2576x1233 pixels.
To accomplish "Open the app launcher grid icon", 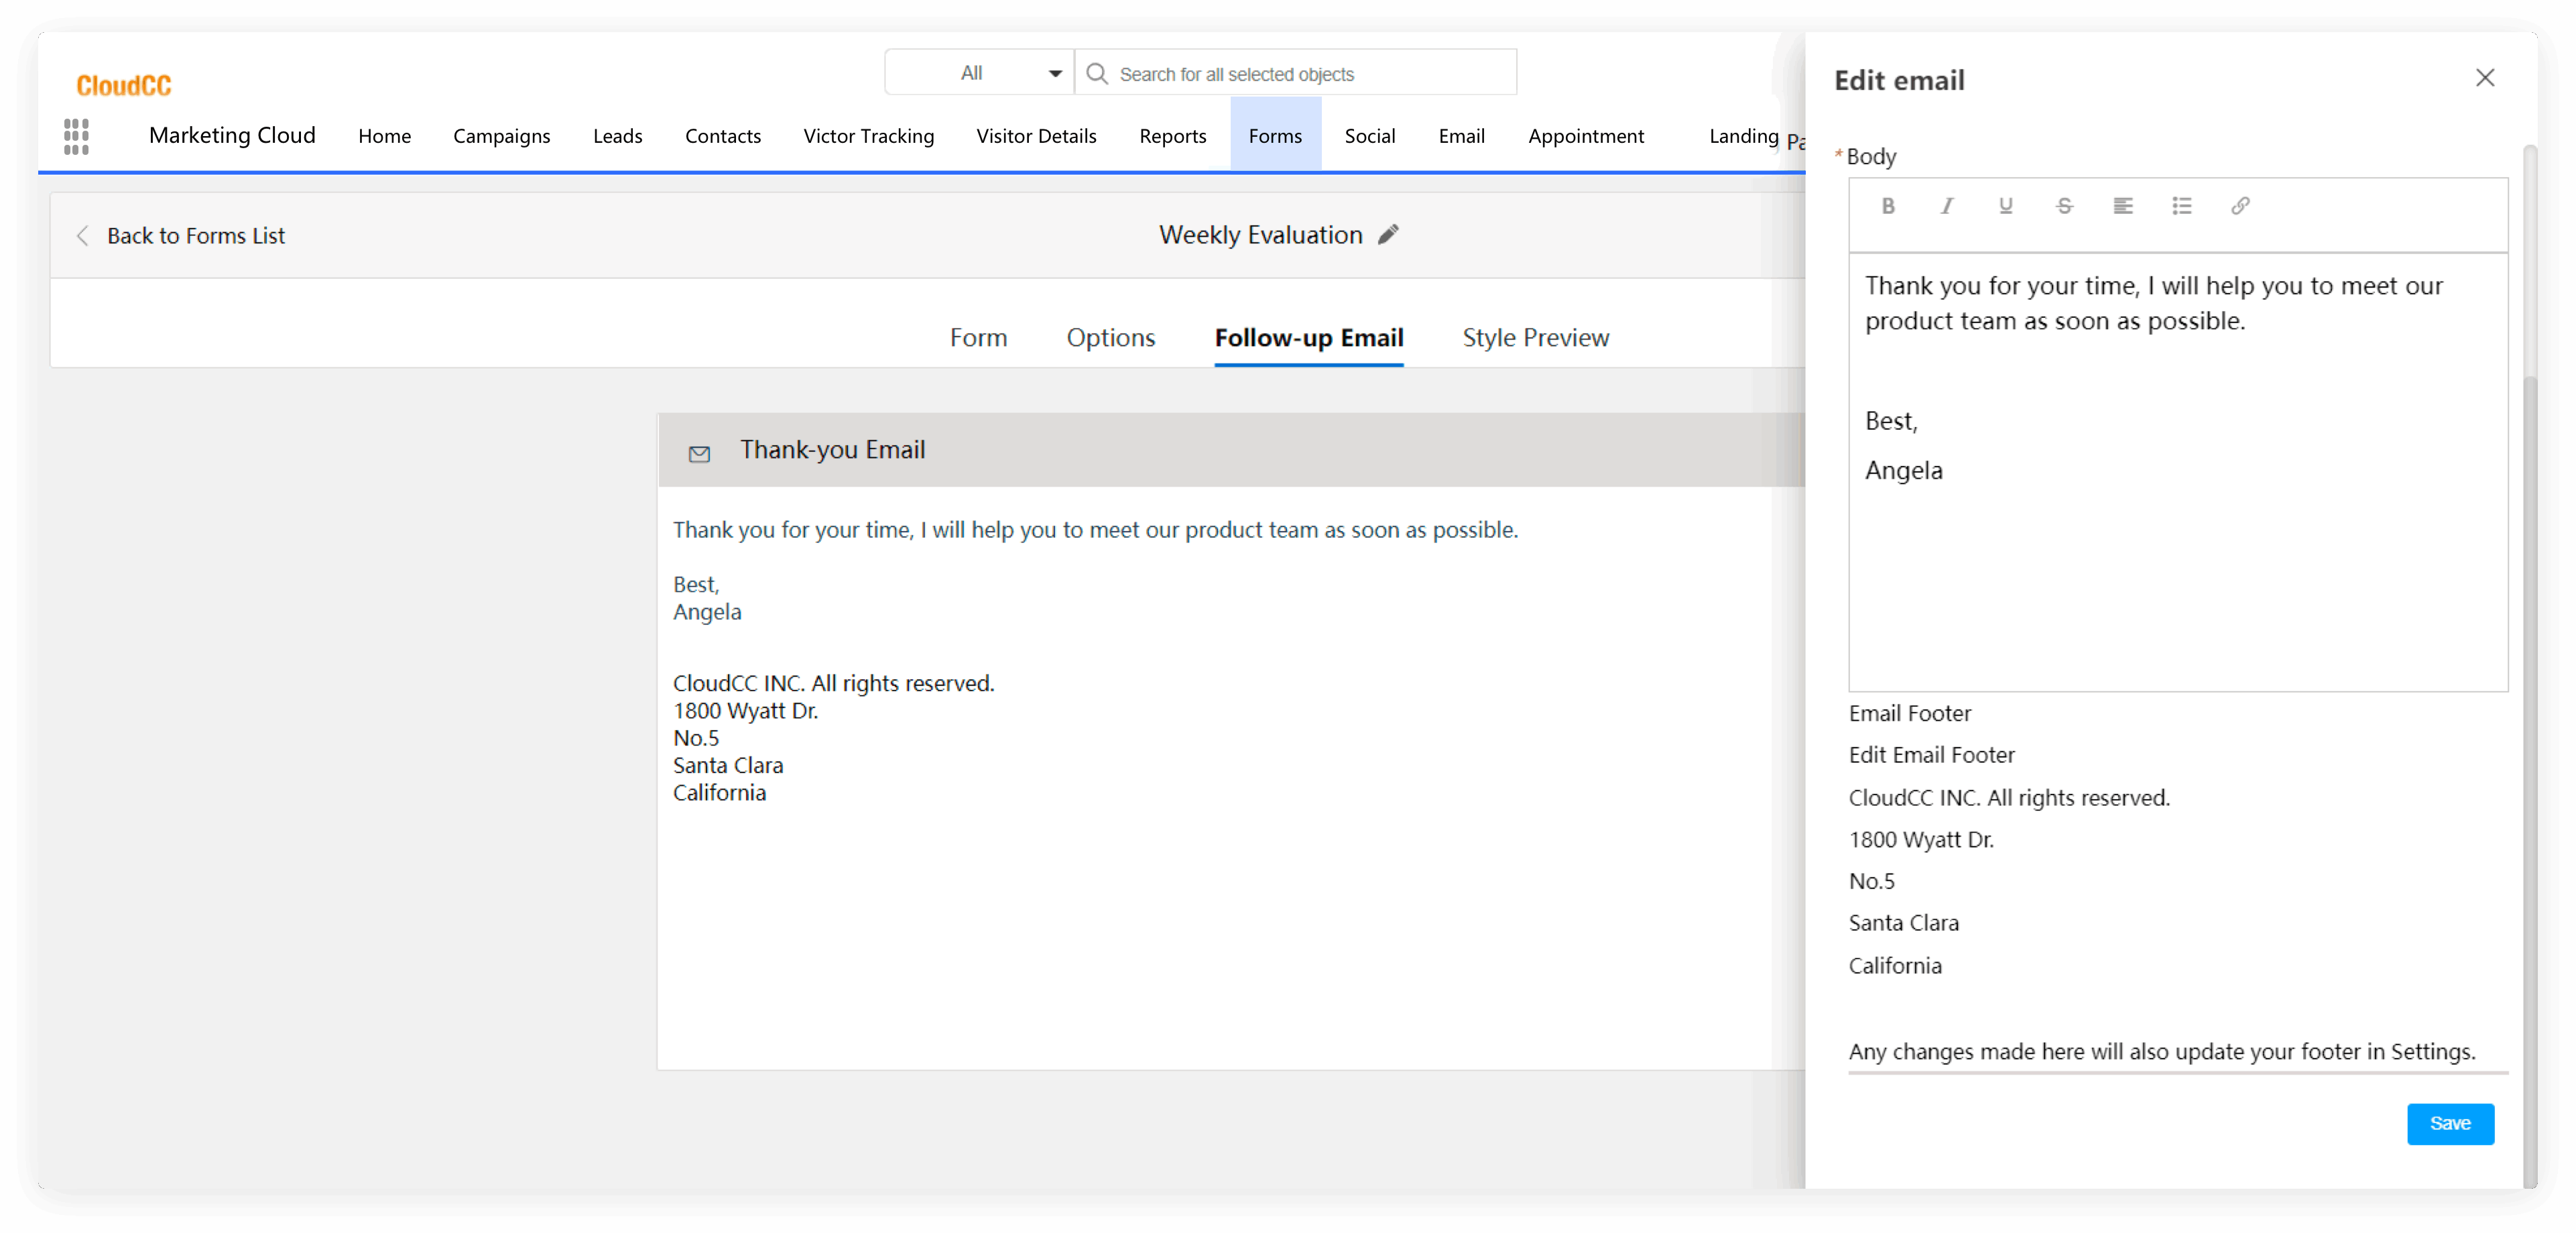I will (x=76, y=136).
